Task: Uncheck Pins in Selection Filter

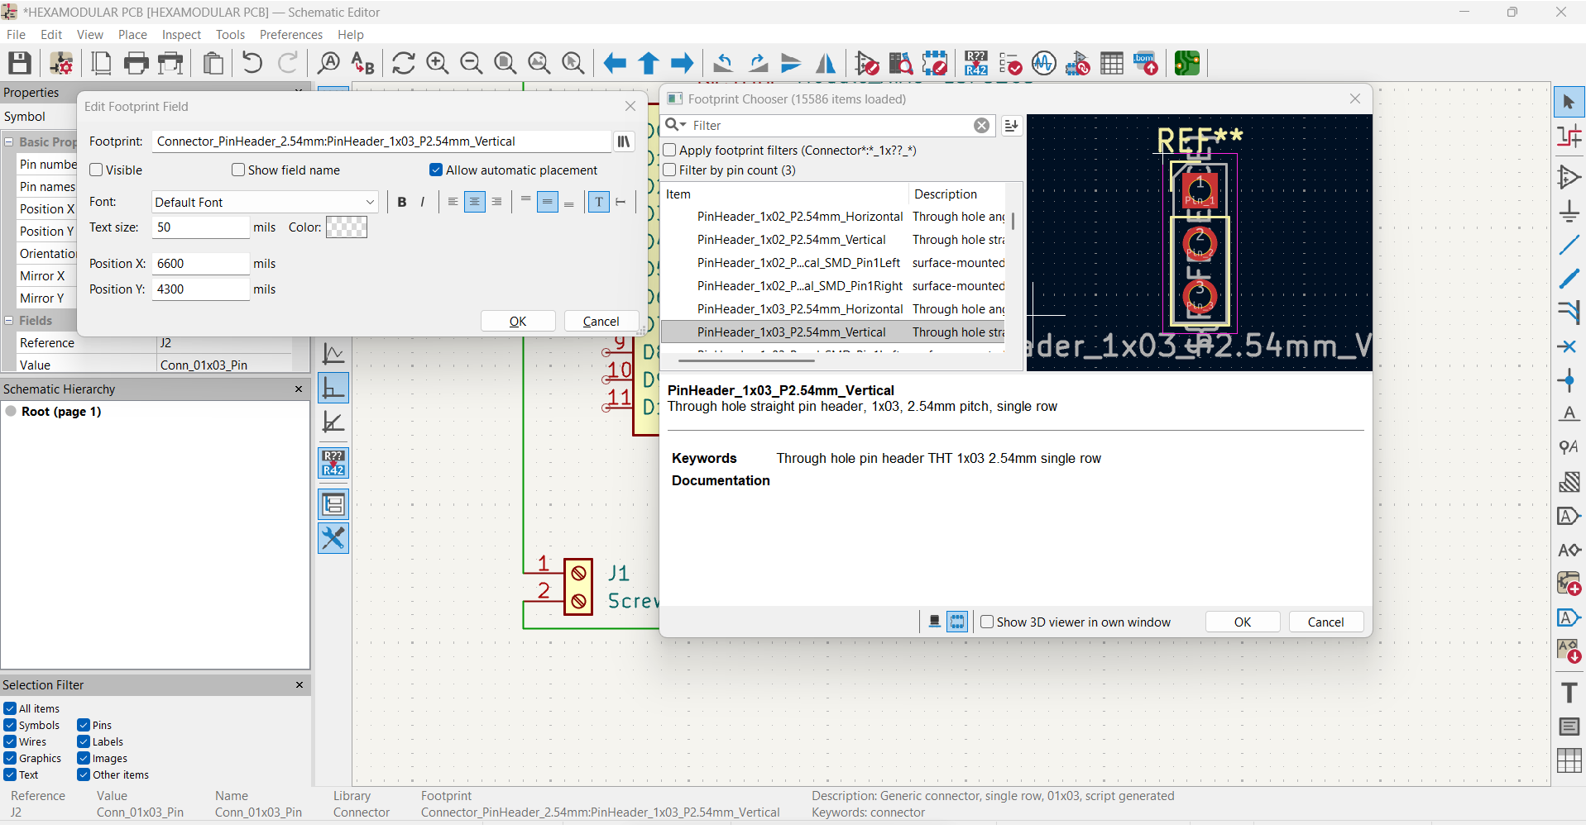Action: [x=84, y=725]
